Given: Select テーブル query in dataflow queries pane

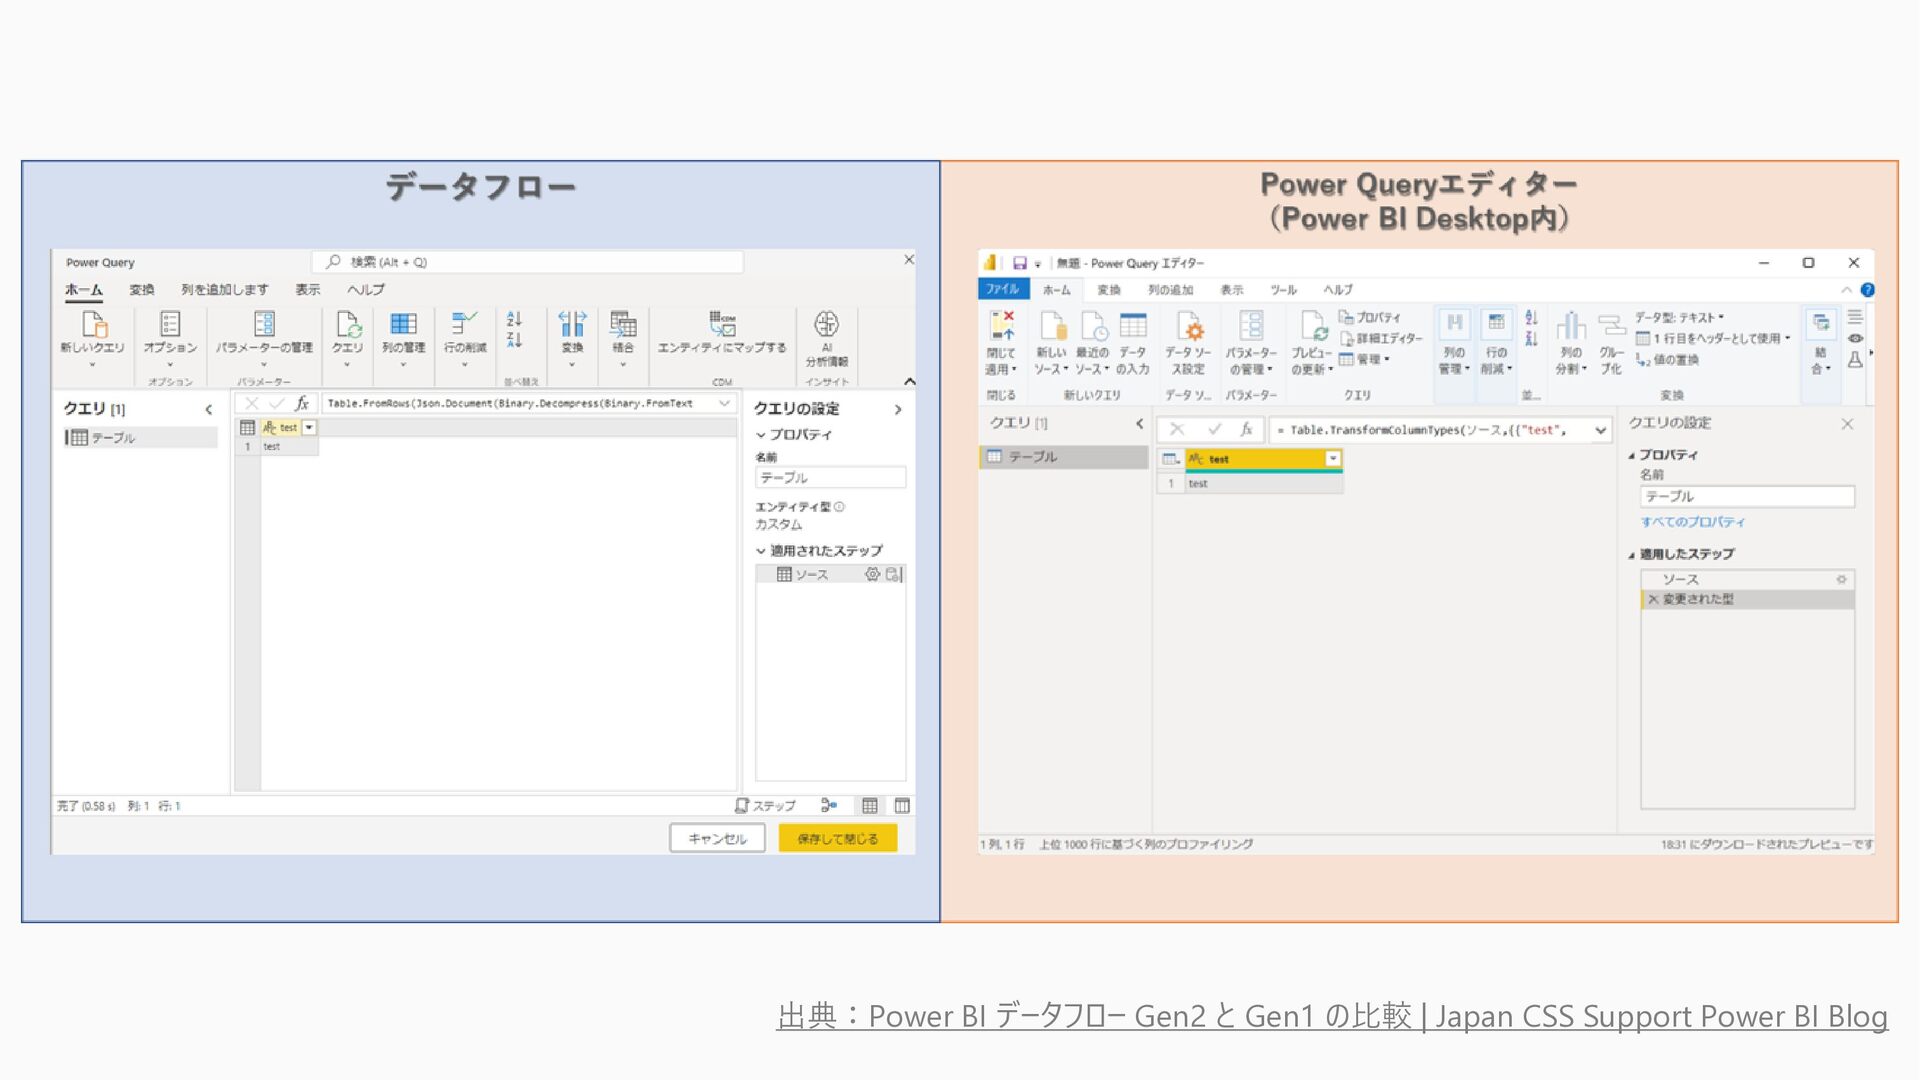Looking at the screenshot, I should 140,438.
